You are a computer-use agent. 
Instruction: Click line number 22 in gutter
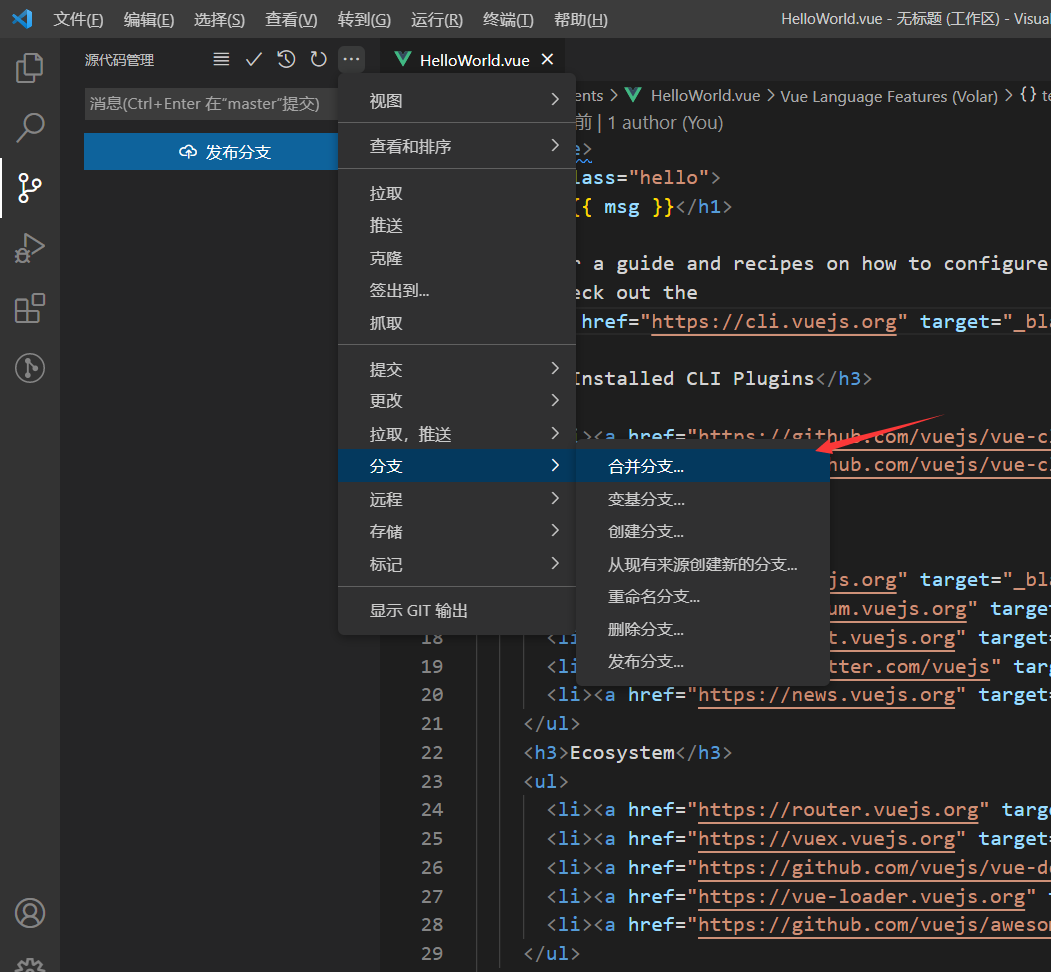(x=432, y=752)
